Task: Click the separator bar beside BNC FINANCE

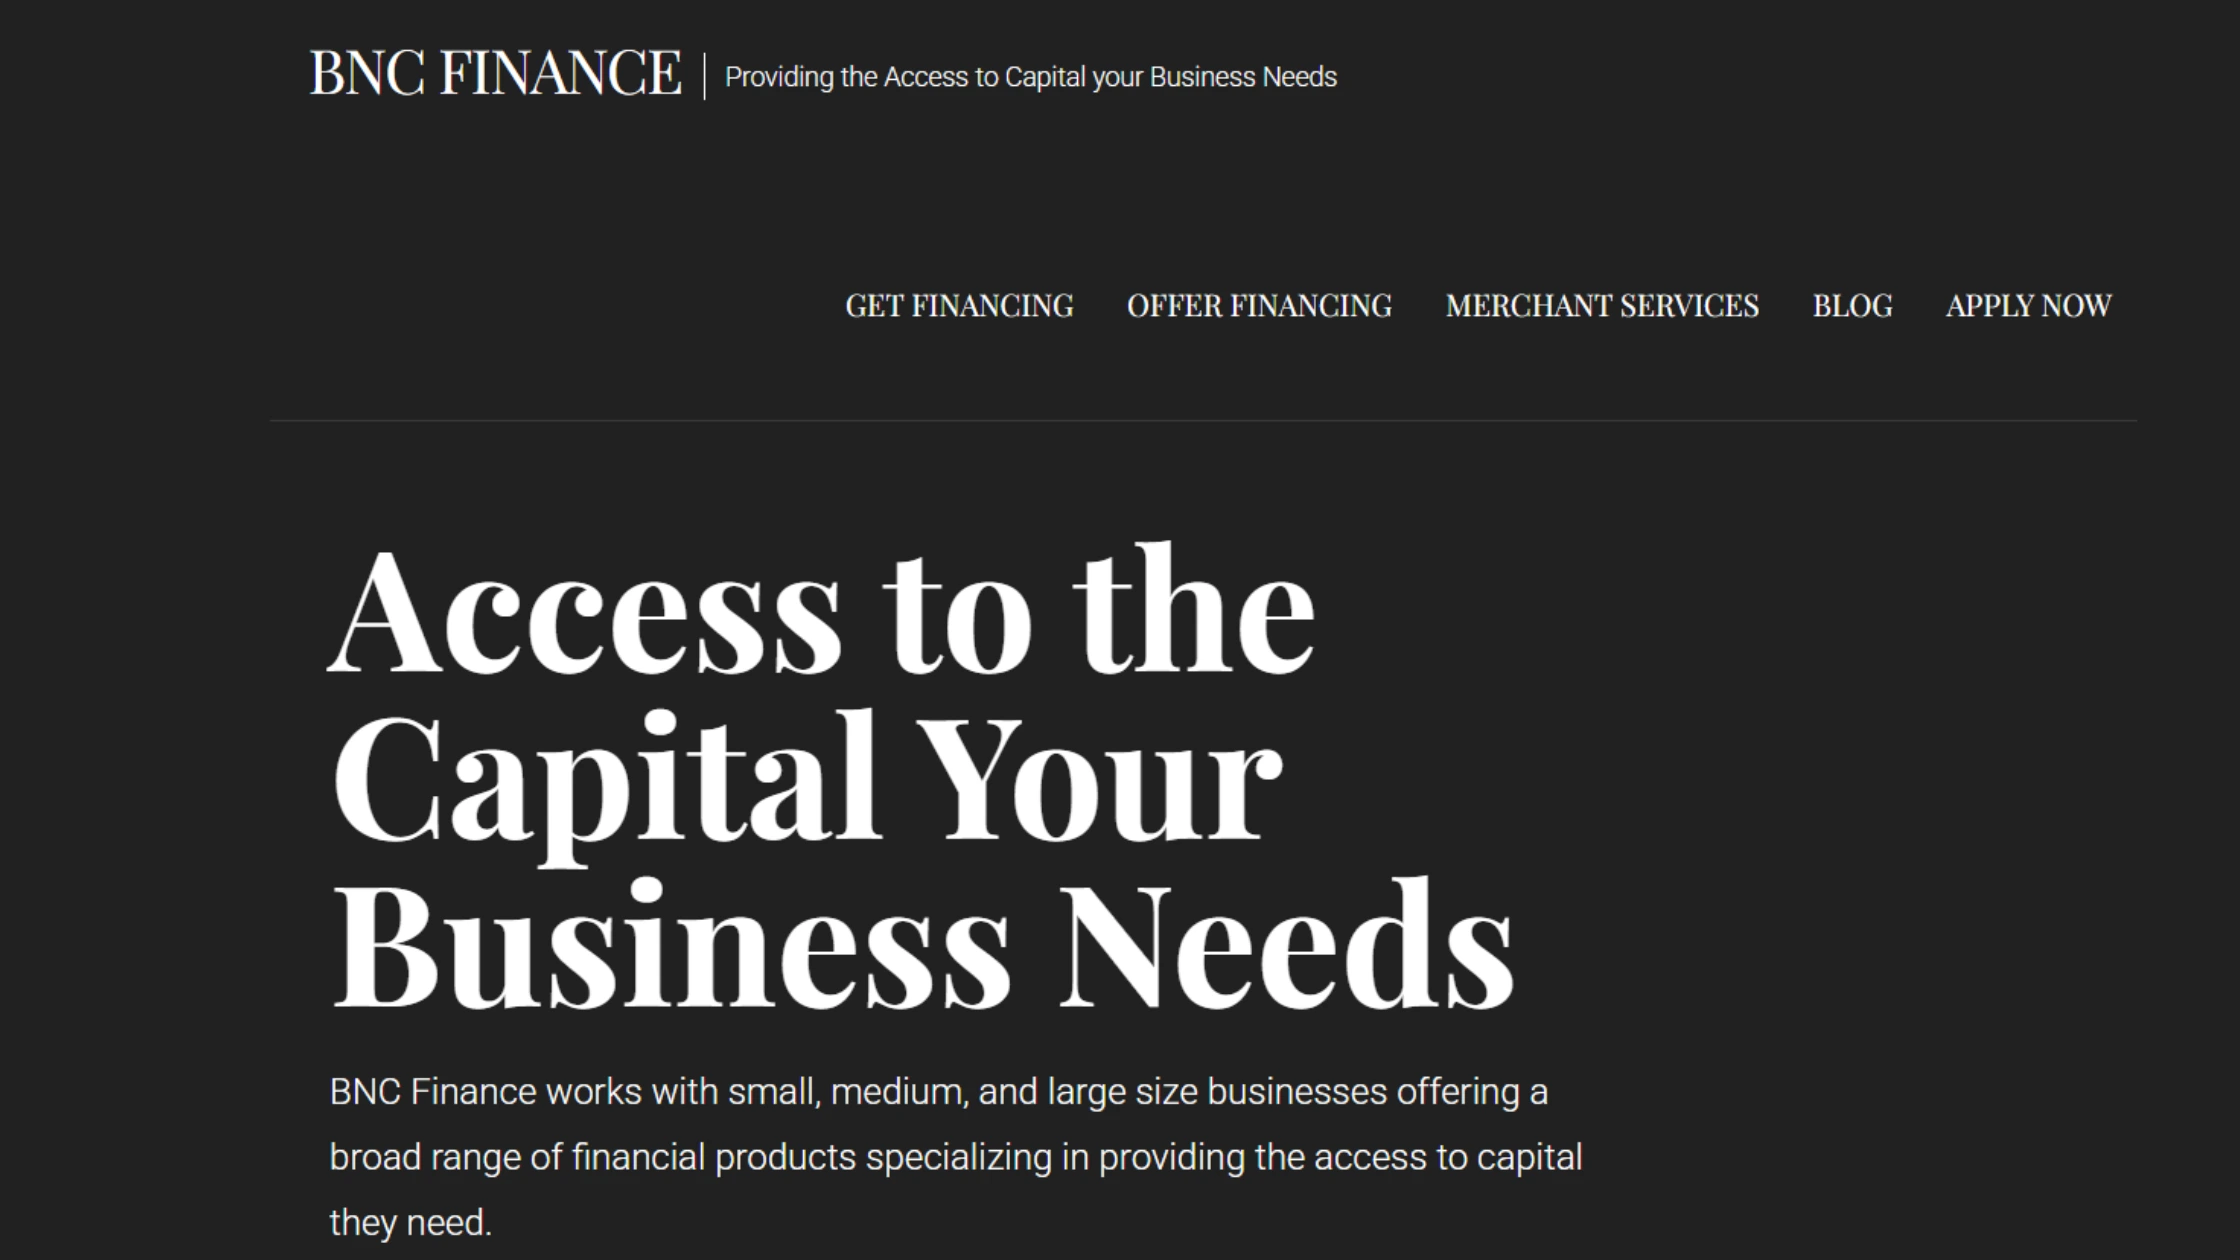Action: coord(706,73)
